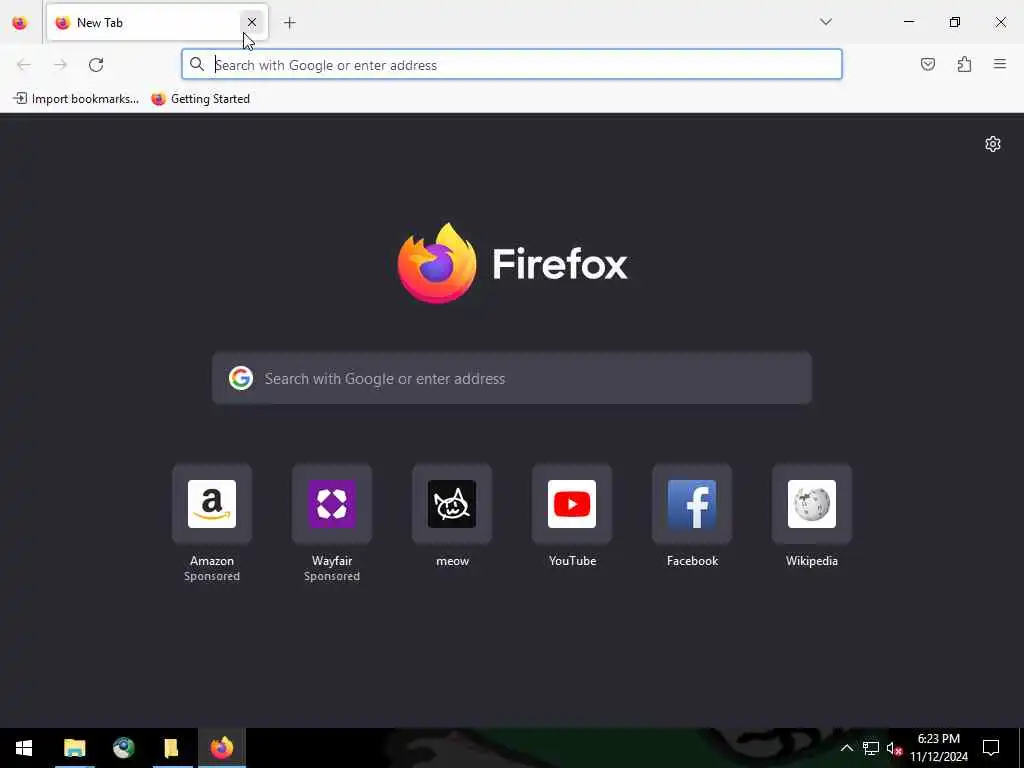Minimize the Firefox window
The width and height of the screenshot is (1024, 768).
click(908, 22)
